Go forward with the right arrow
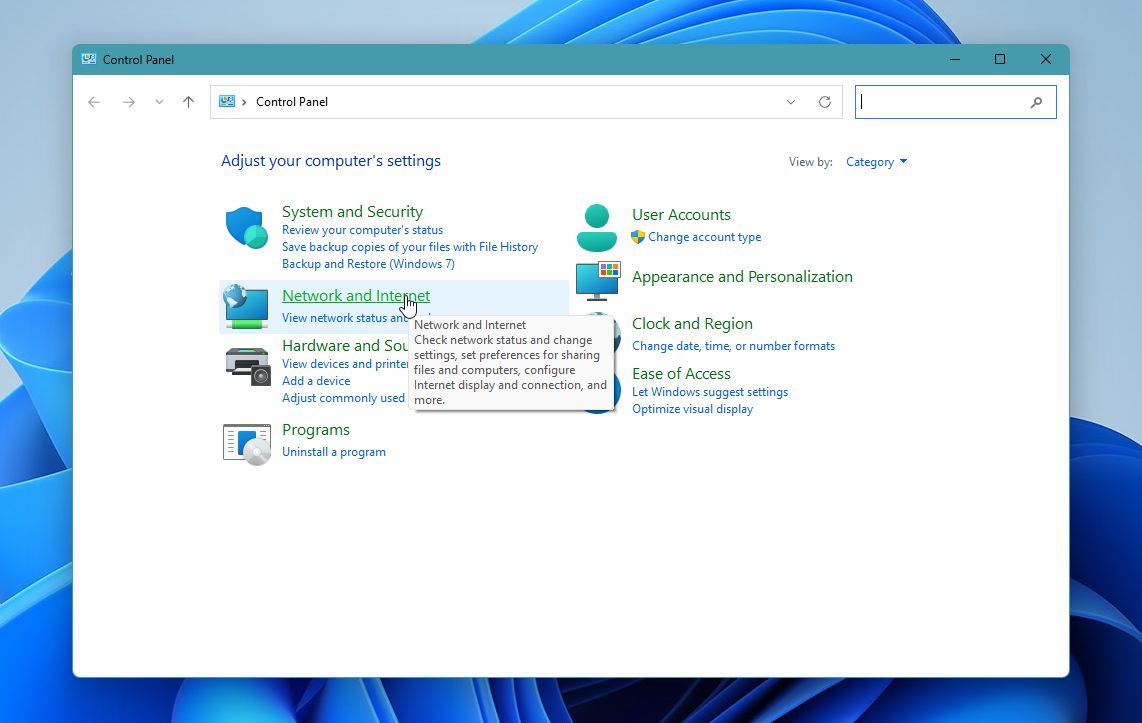 point(129,102)
